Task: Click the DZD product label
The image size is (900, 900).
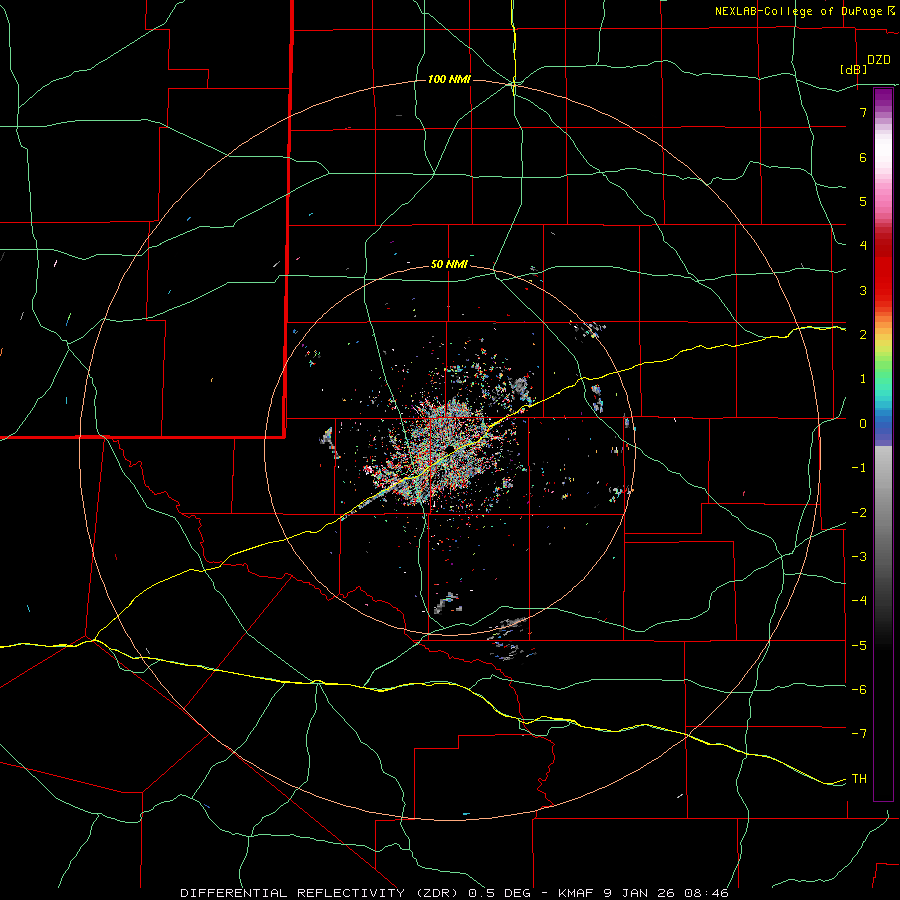Action: (x=879, y=60)
